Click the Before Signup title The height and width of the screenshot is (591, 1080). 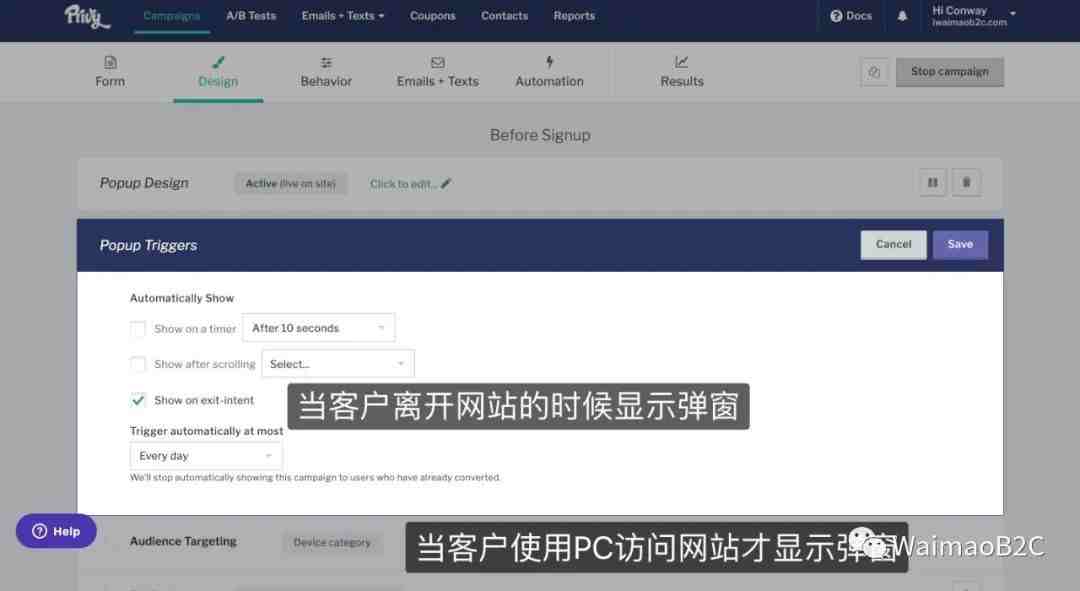click(540, 135)
